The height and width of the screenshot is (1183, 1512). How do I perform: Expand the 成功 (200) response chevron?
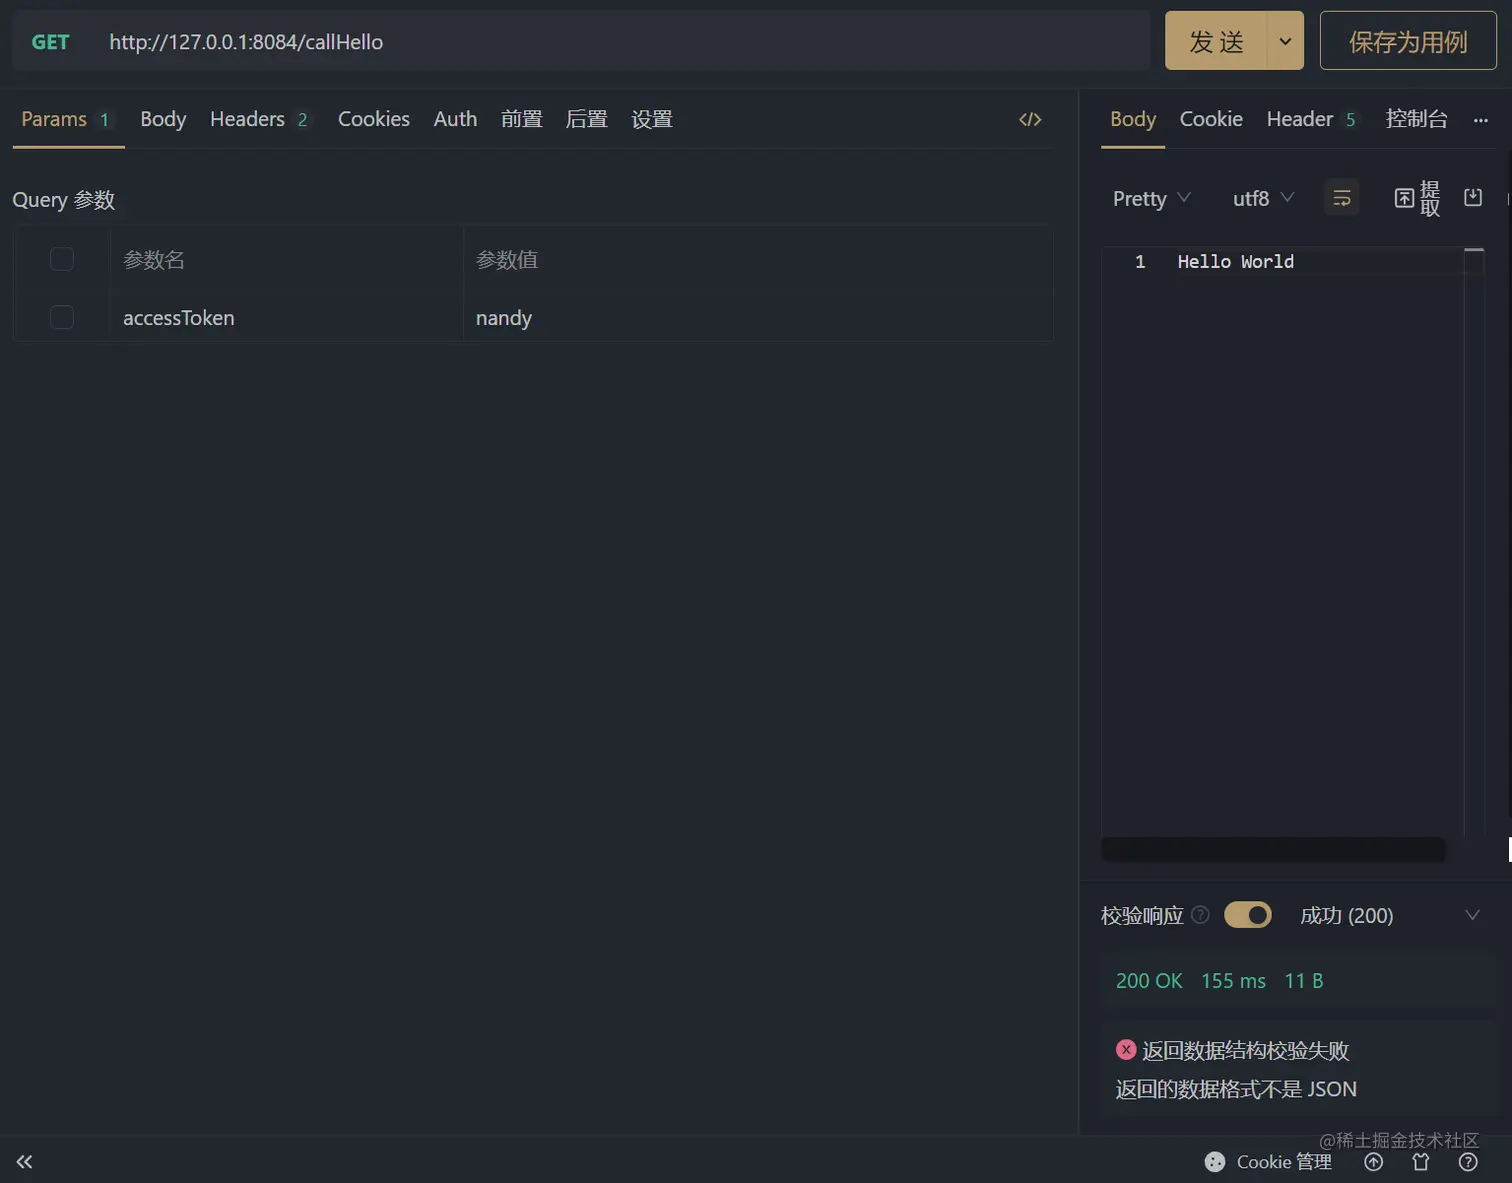pos(1472,915)
